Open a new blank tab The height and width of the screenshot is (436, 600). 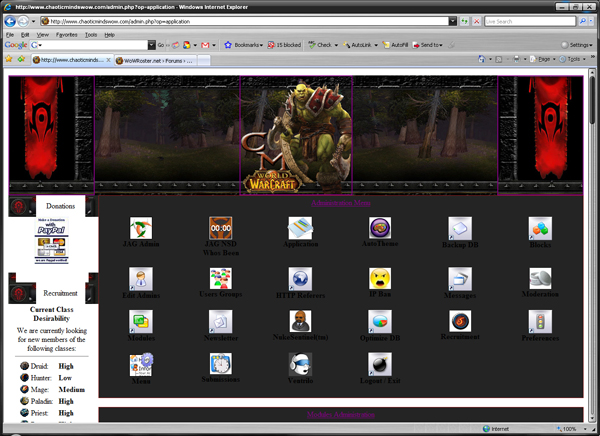tap(204, 60)
